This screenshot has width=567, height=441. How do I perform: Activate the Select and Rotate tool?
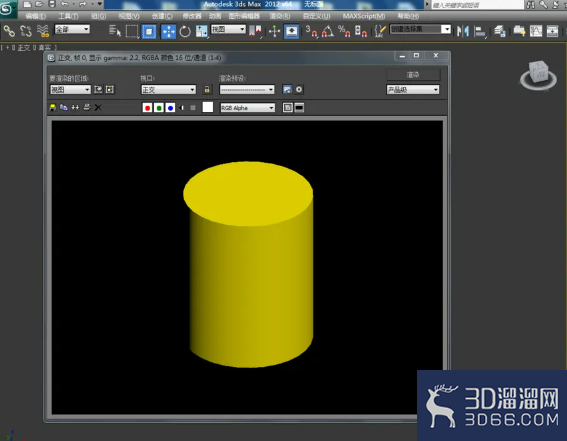click(185, 31)
